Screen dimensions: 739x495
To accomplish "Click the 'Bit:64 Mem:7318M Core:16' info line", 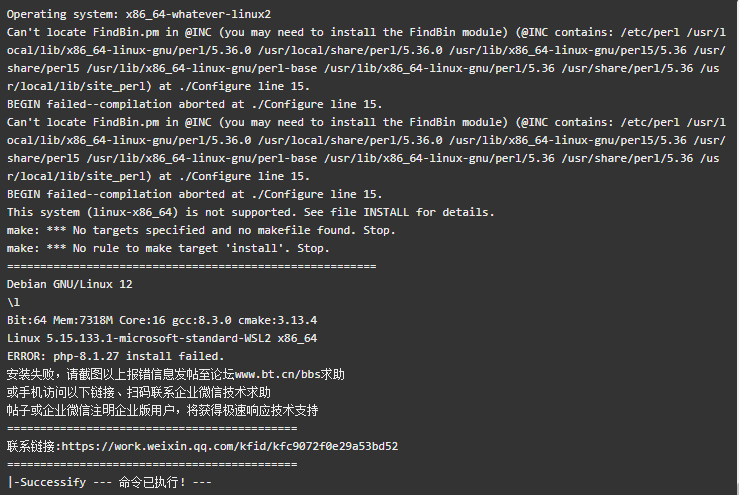I will [x=162, y=320].
